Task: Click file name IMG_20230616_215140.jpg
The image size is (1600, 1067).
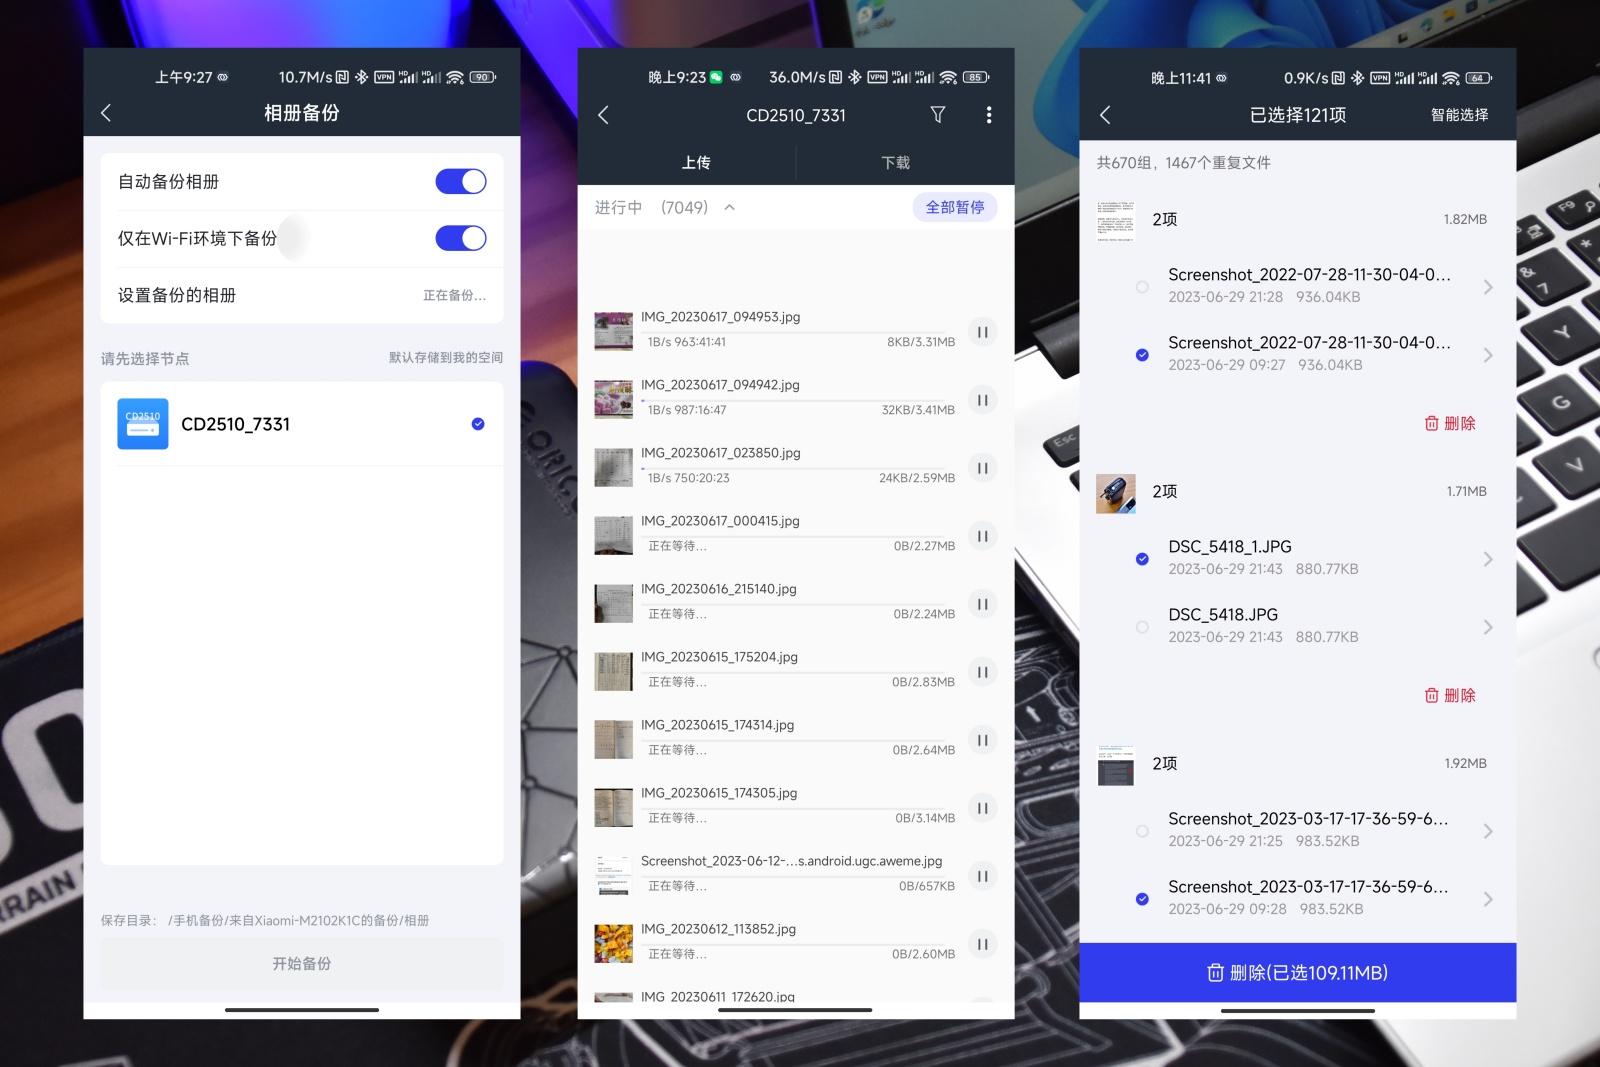Action: coord(719,589)
